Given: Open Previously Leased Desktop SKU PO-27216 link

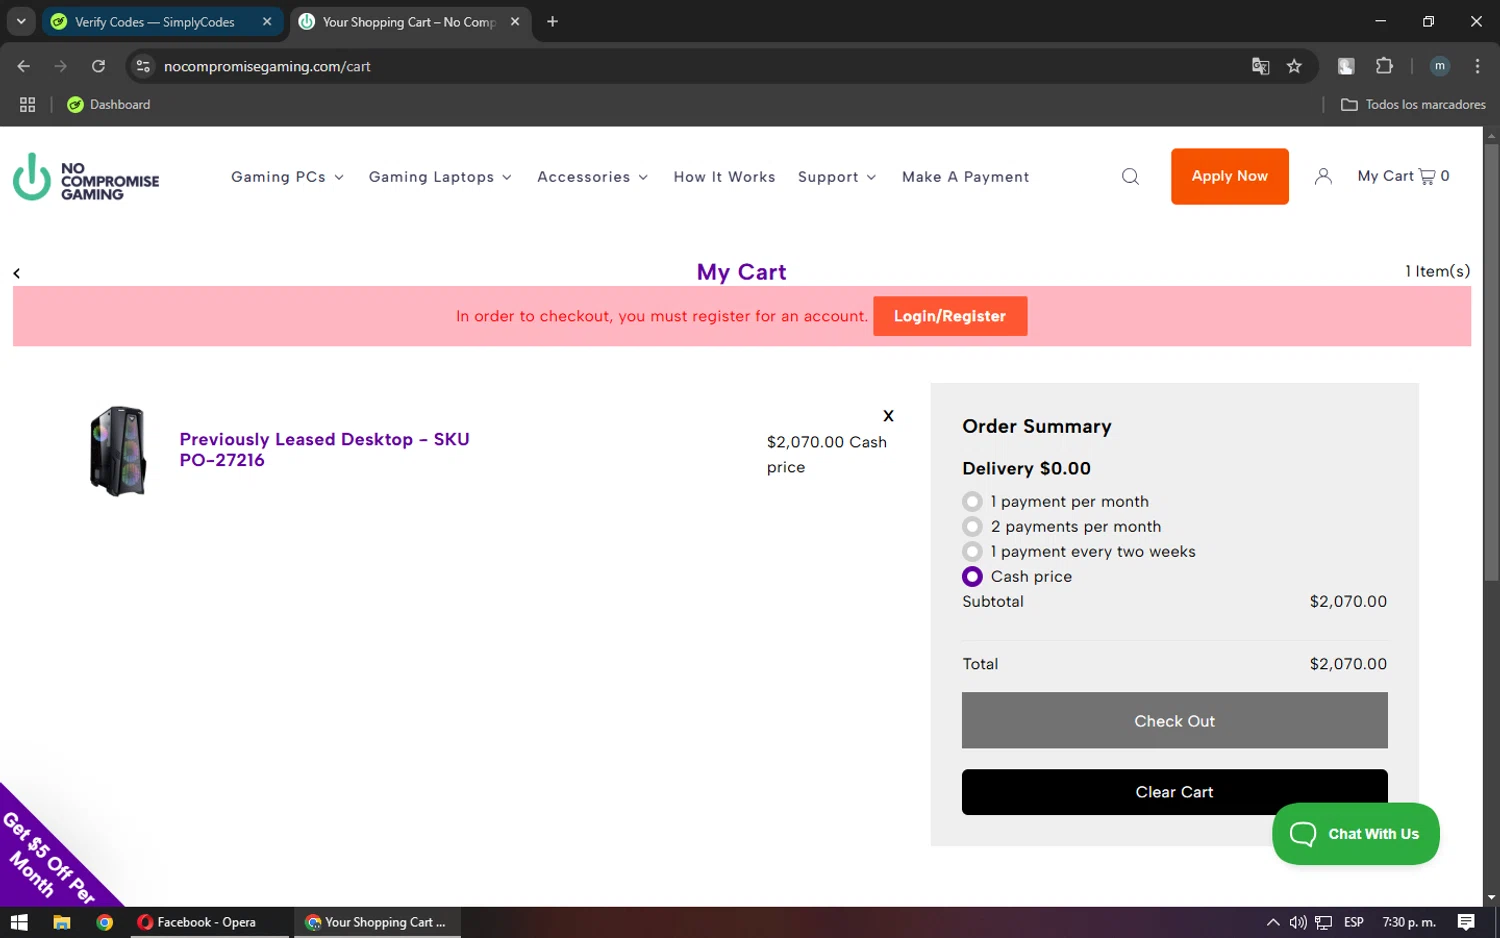Looking at the screenshot, I should pos(324,449).
